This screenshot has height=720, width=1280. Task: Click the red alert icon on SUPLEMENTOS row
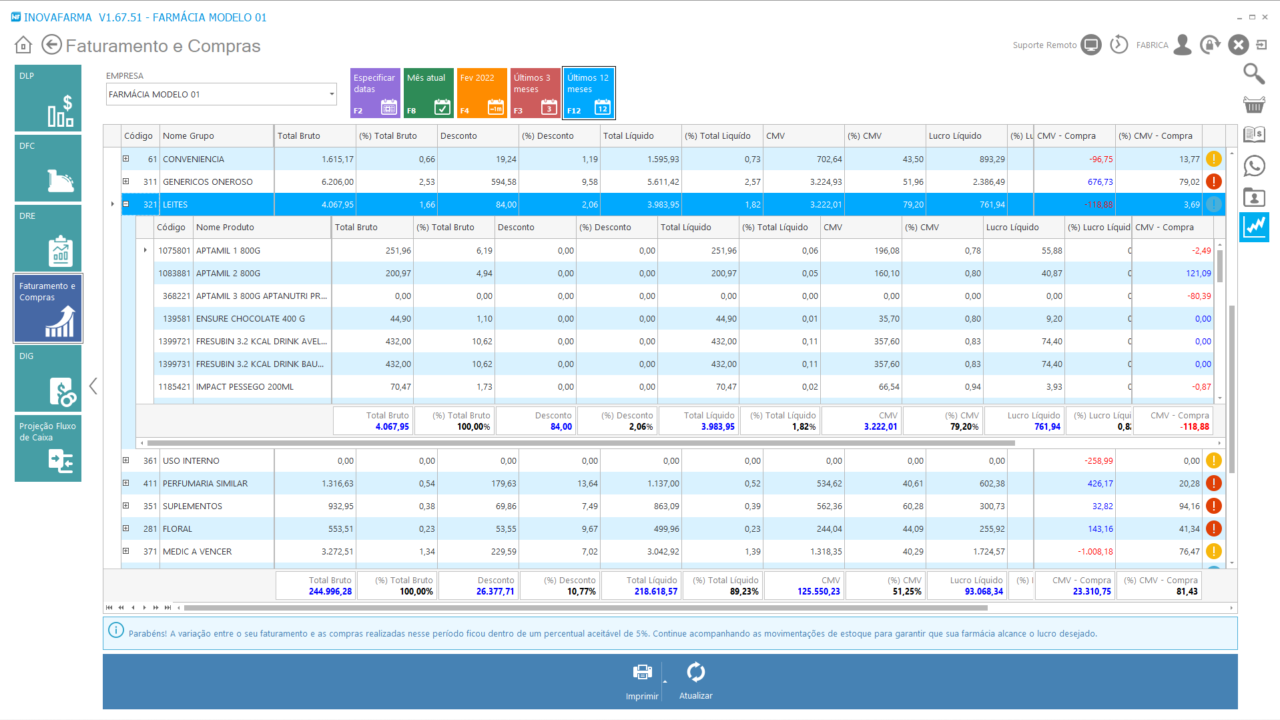click(1214, 506)
